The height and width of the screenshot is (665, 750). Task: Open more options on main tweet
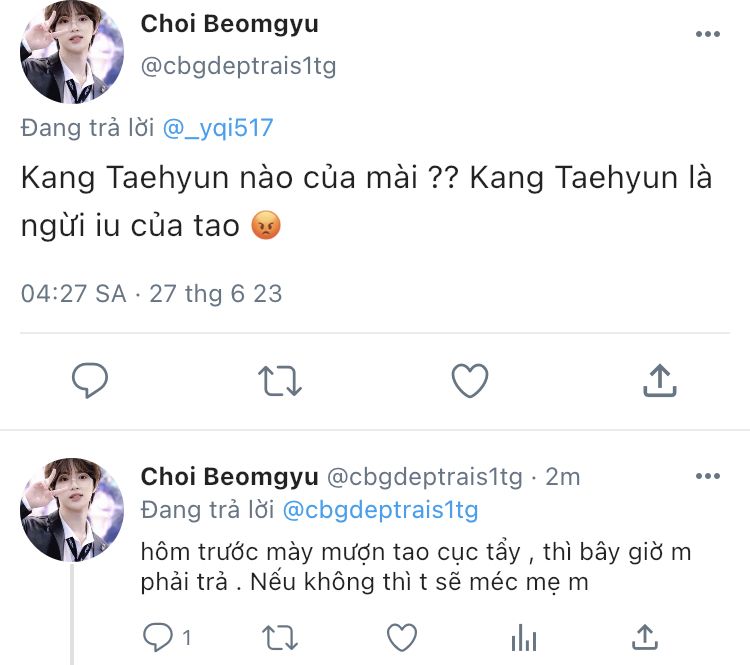point(707,34)
